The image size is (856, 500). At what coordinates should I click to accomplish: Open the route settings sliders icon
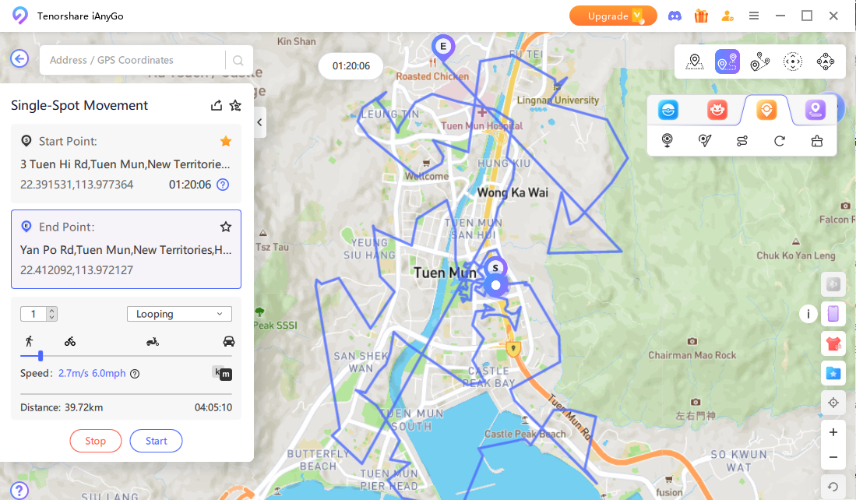click(742, 141)
